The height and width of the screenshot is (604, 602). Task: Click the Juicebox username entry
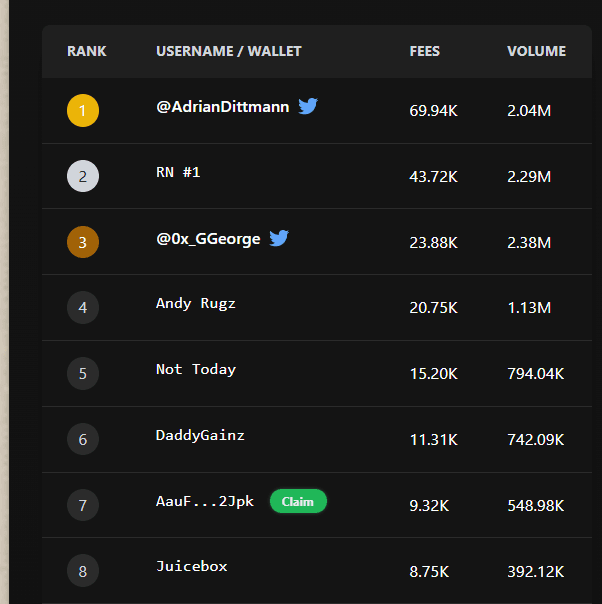pyautogui.click(x=192, y=566)
